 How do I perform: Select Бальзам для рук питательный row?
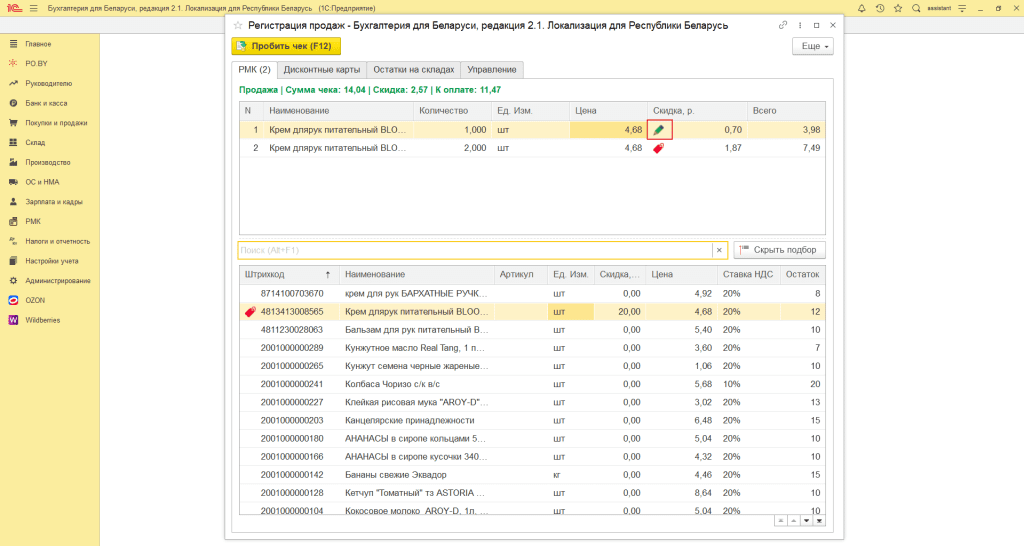532,330
